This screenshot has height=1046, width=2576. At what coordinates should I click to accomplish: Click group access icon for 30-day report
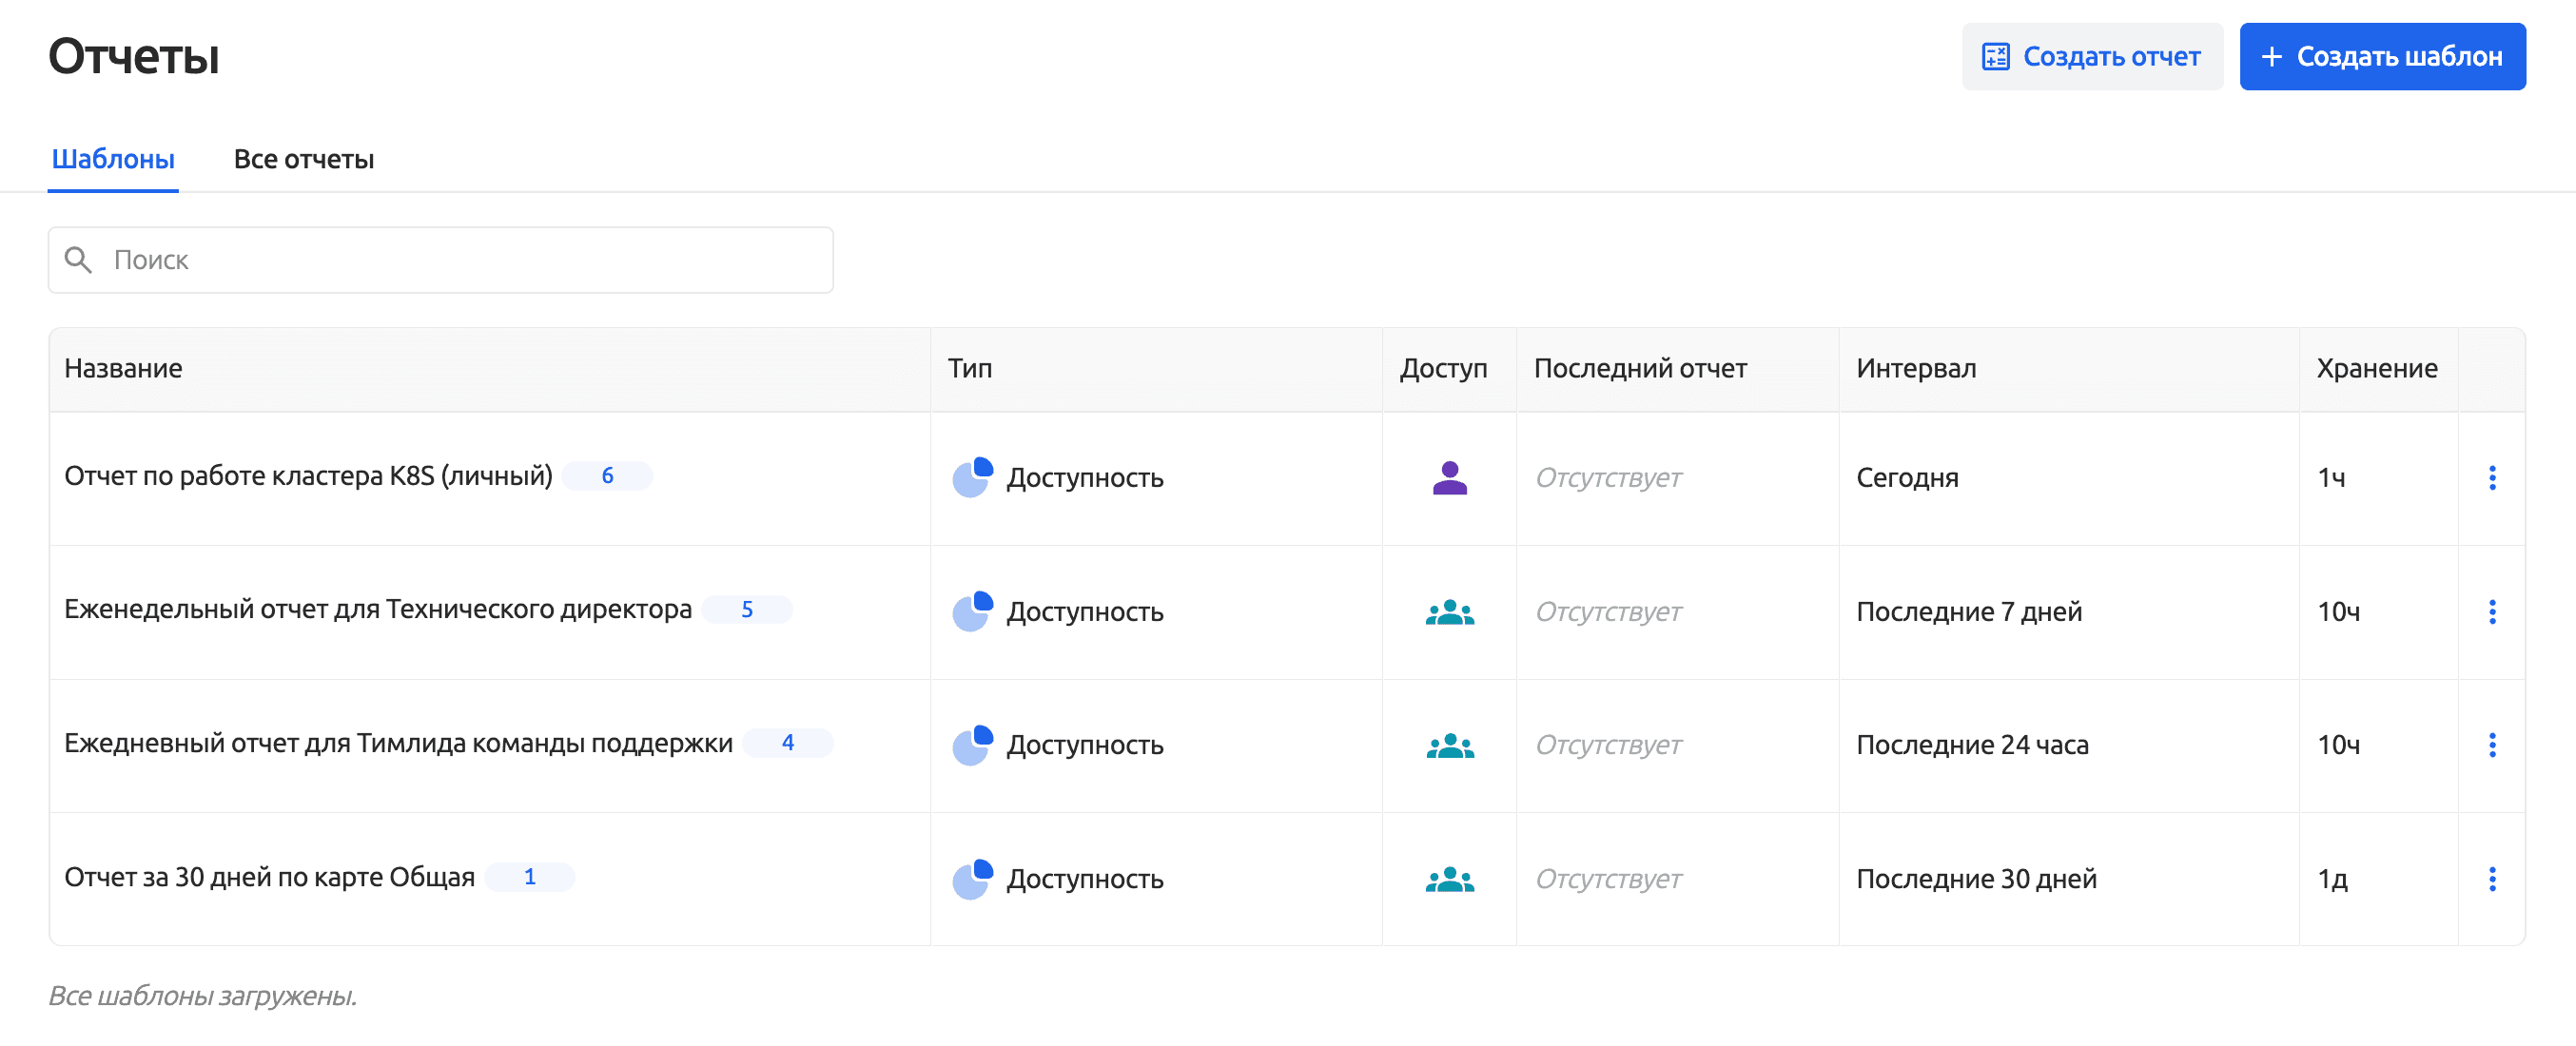click(1449, 879)
